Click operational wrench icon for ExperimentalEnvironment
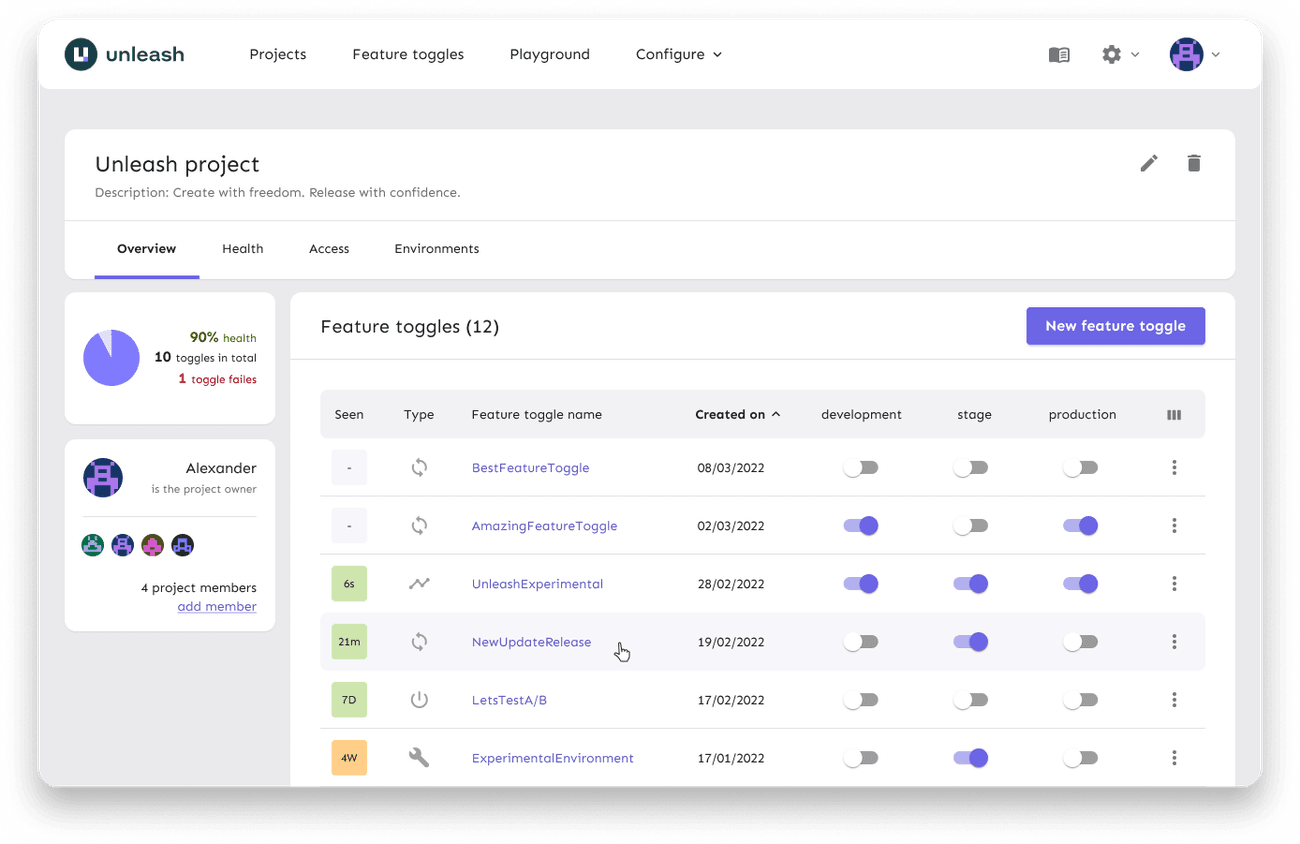The height and width of the screenshot is (844, 1300). 419,758
